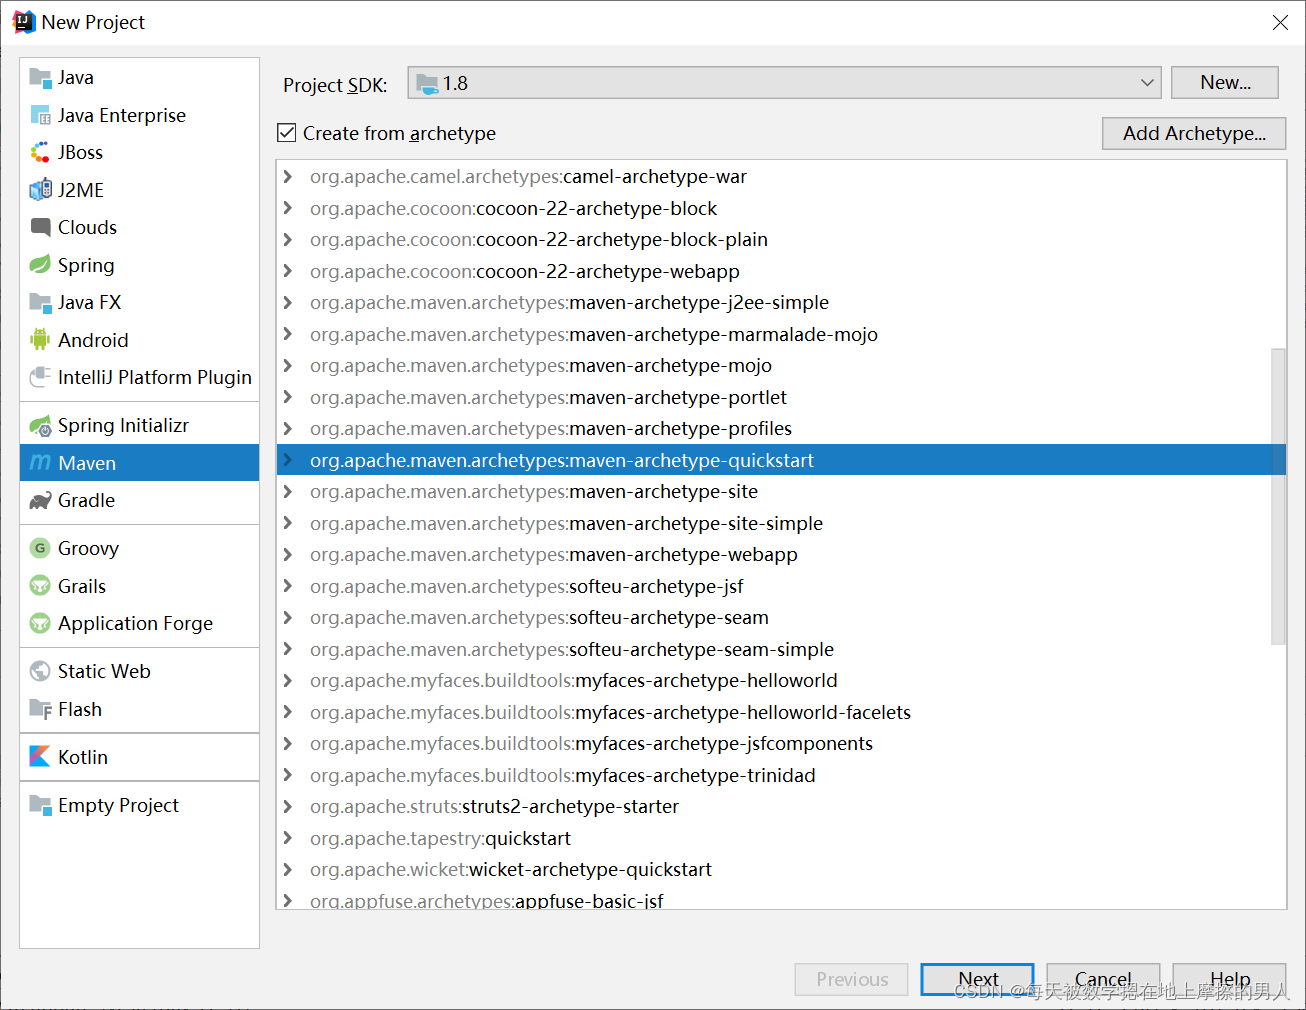1306x1010 pixels.
Task: Click the Cancel button
Action: (1103, 979)
